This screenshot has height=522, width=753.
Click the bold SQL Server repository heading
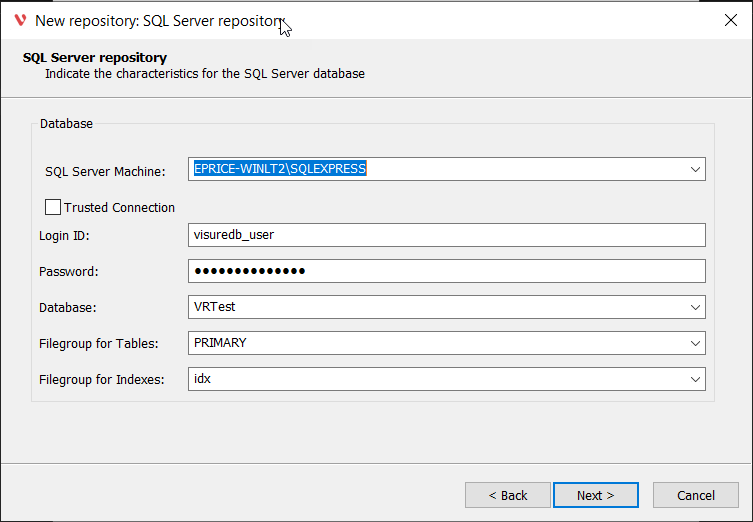pyautogui.click(x=95, y=57)
